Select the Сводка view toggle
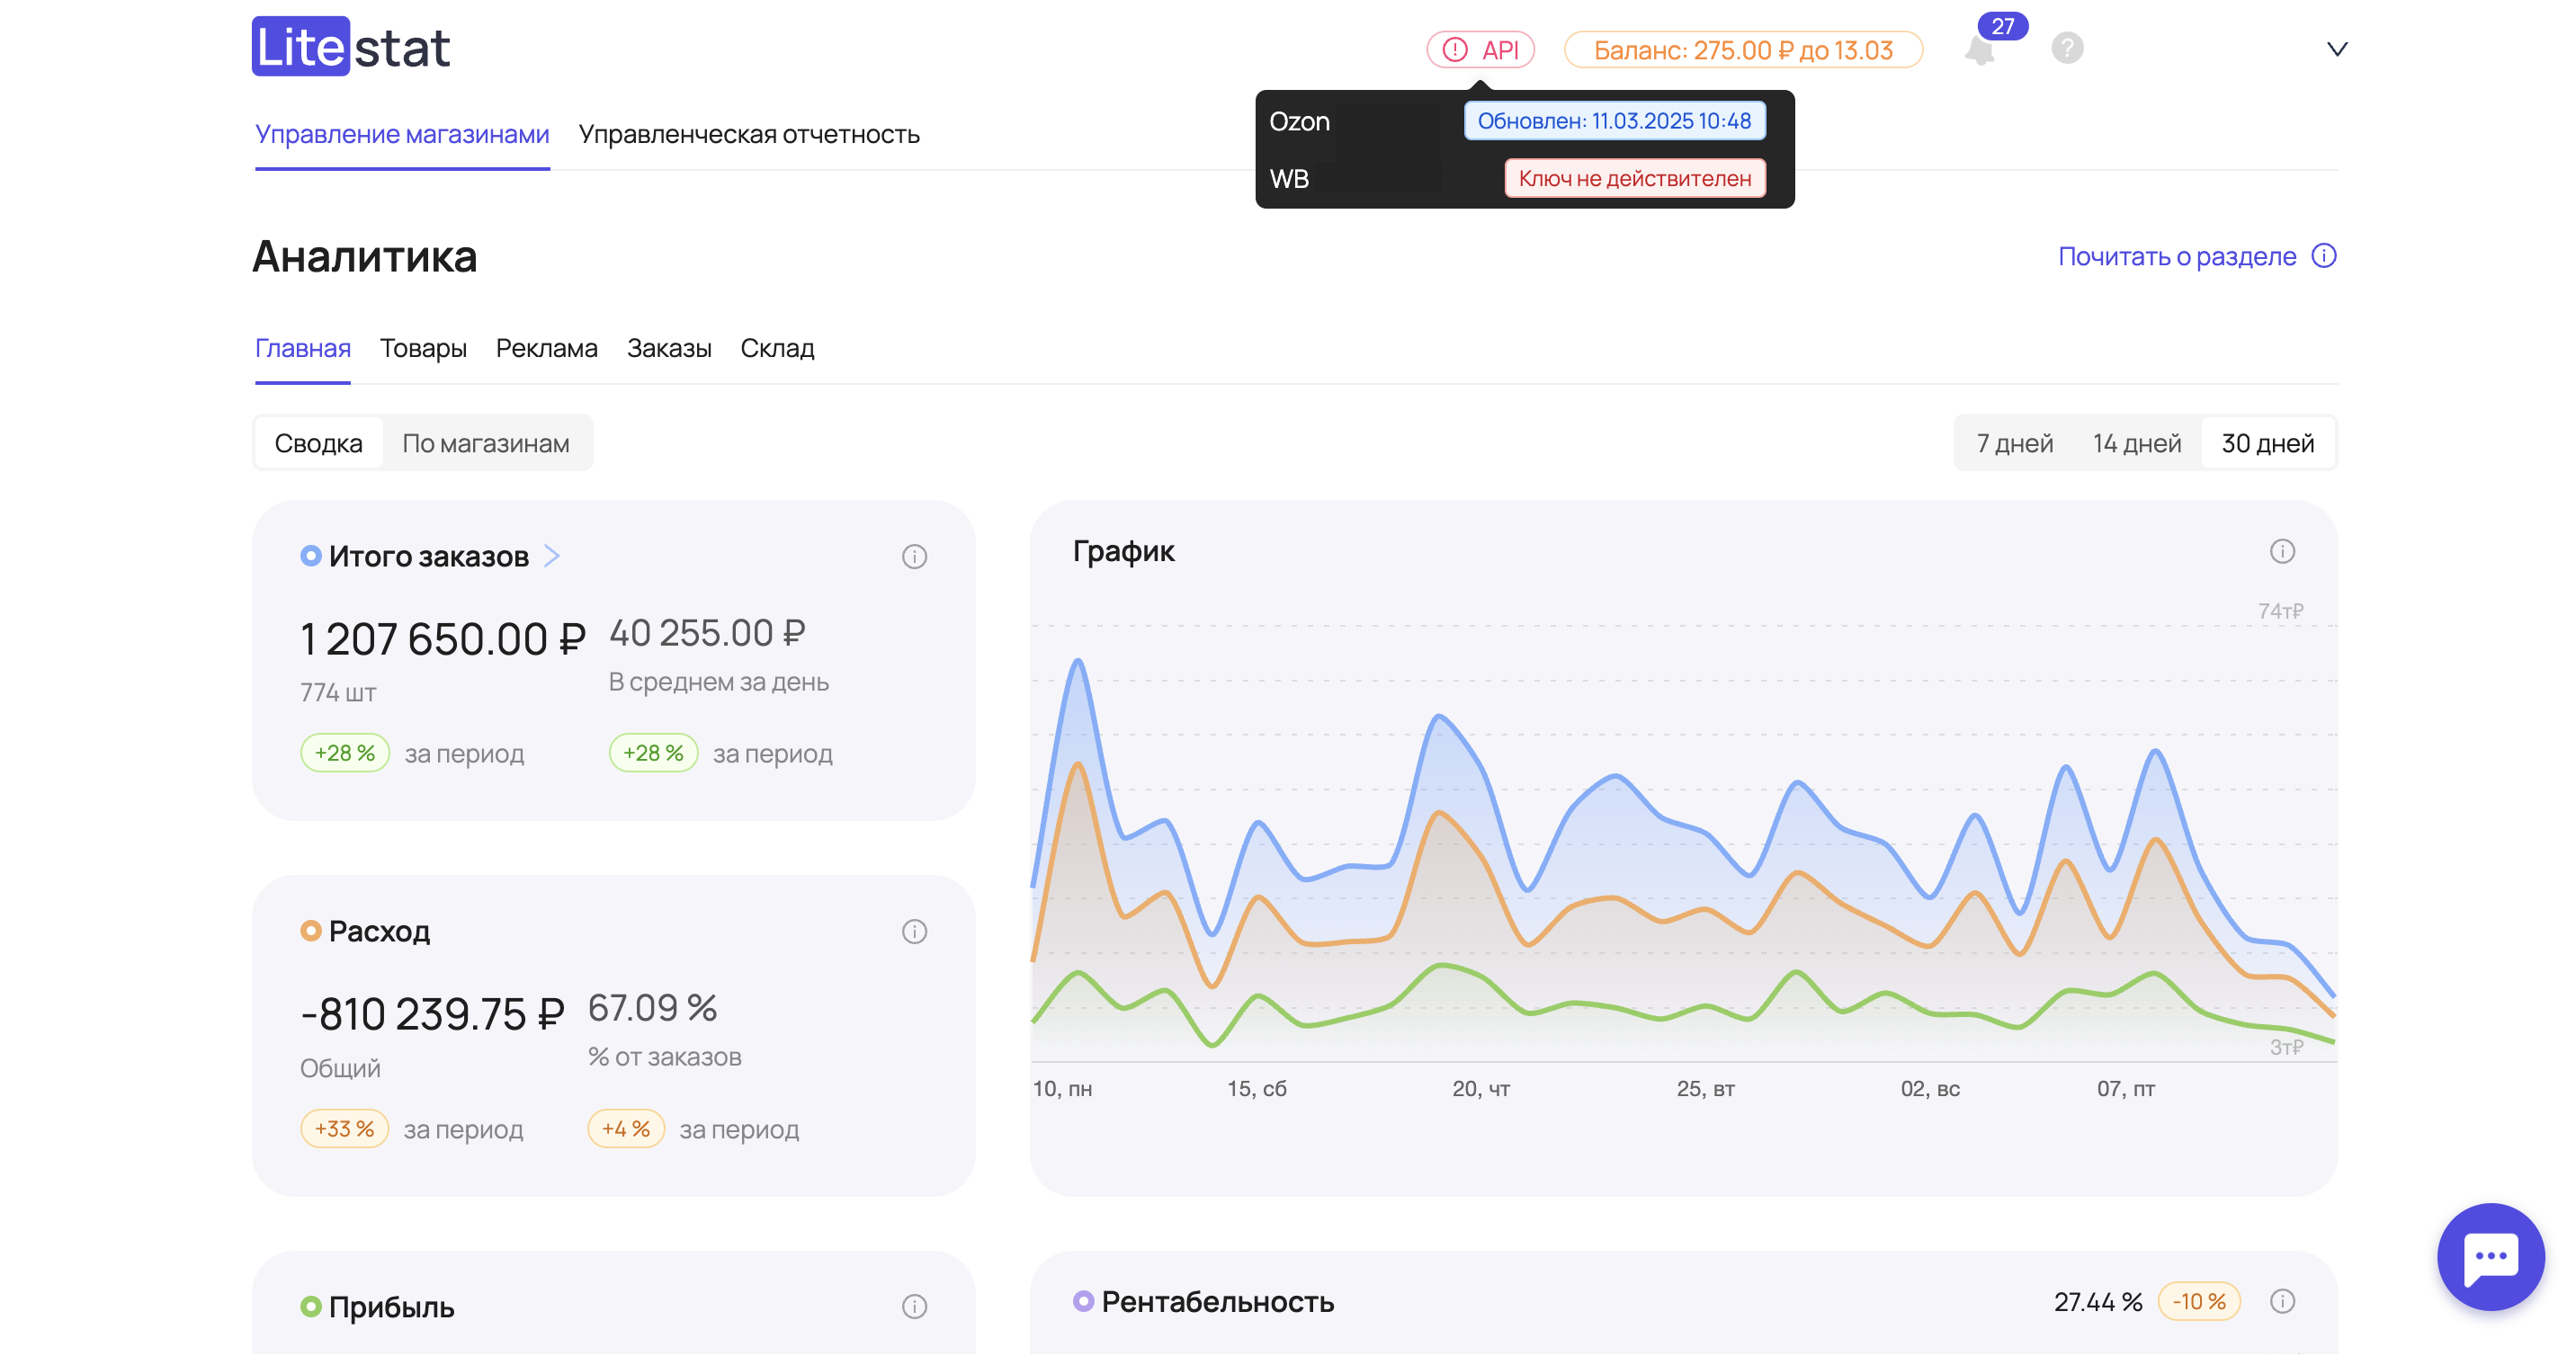 318,443
